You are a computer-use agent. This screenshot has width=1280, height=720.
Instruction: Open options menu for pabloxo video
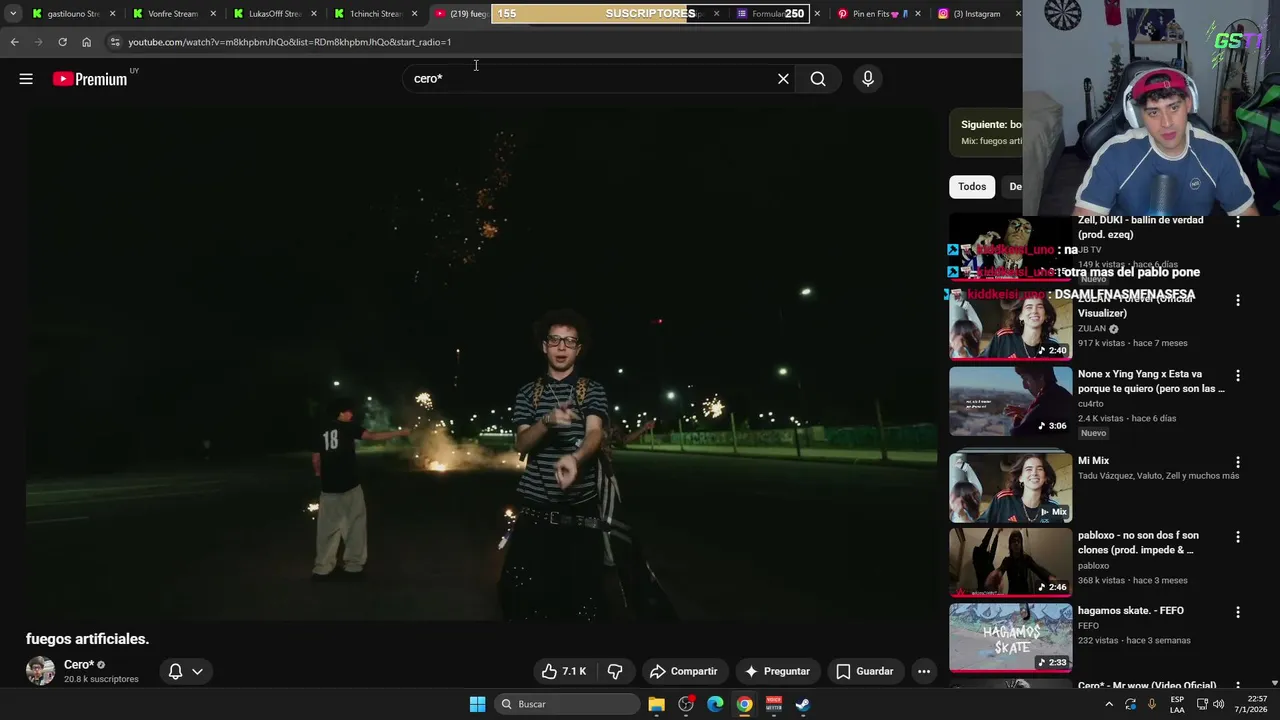tap(1238, 537)
